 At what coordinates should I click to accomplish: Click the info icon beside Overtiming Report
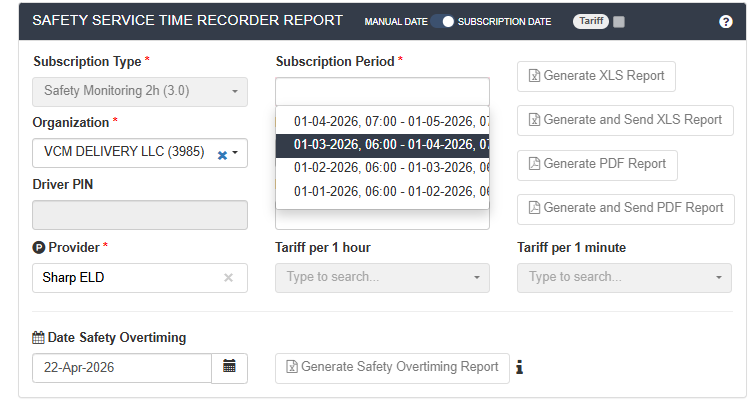pyautogui.click(x=520, y=368)
